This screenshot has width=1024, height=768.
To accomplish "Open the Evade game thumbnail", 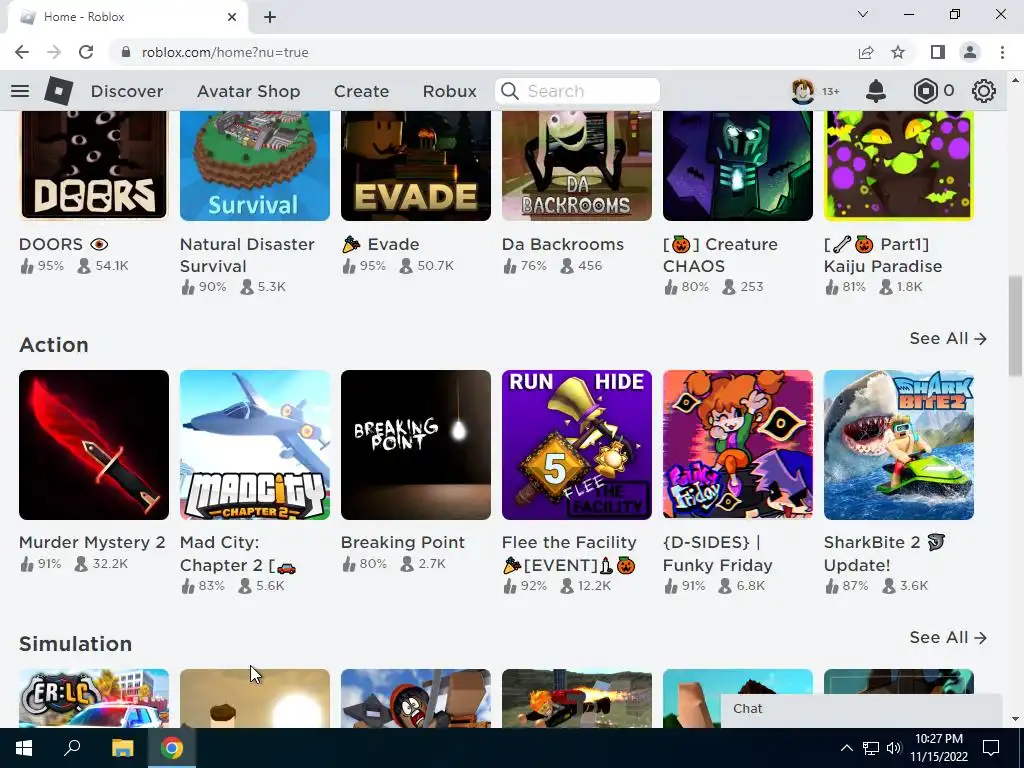I will (415, 165).
